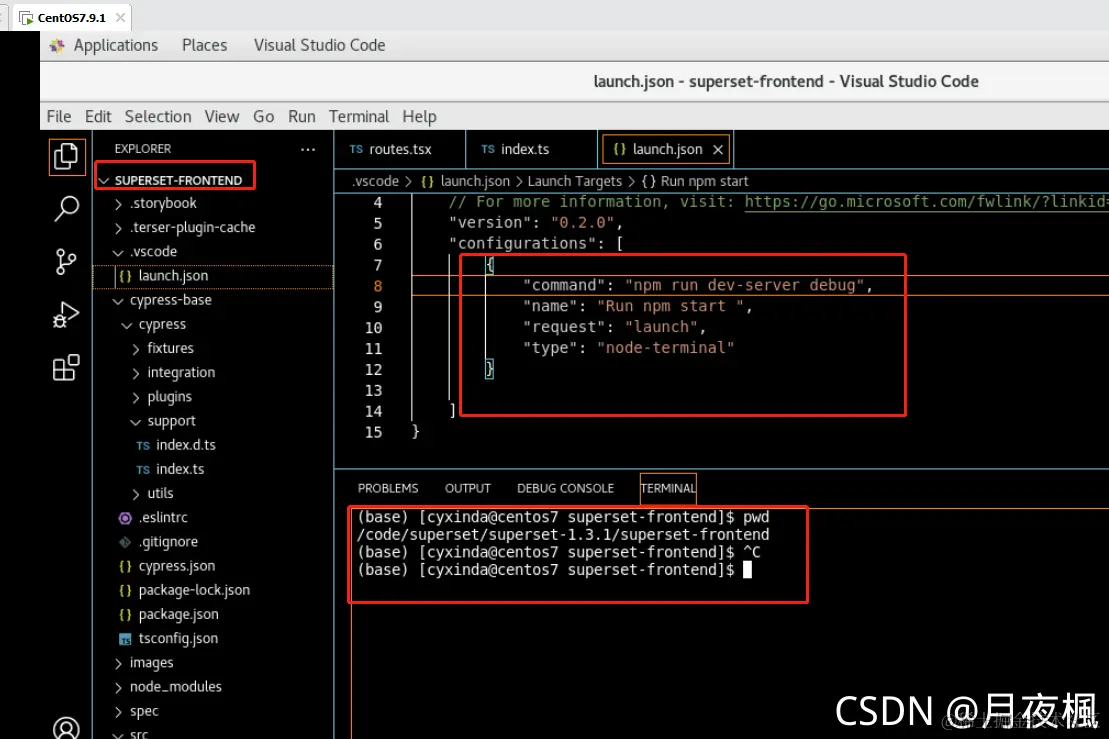Open the Run menu
The image size is (1109, 739).
[x=301, y=117]
